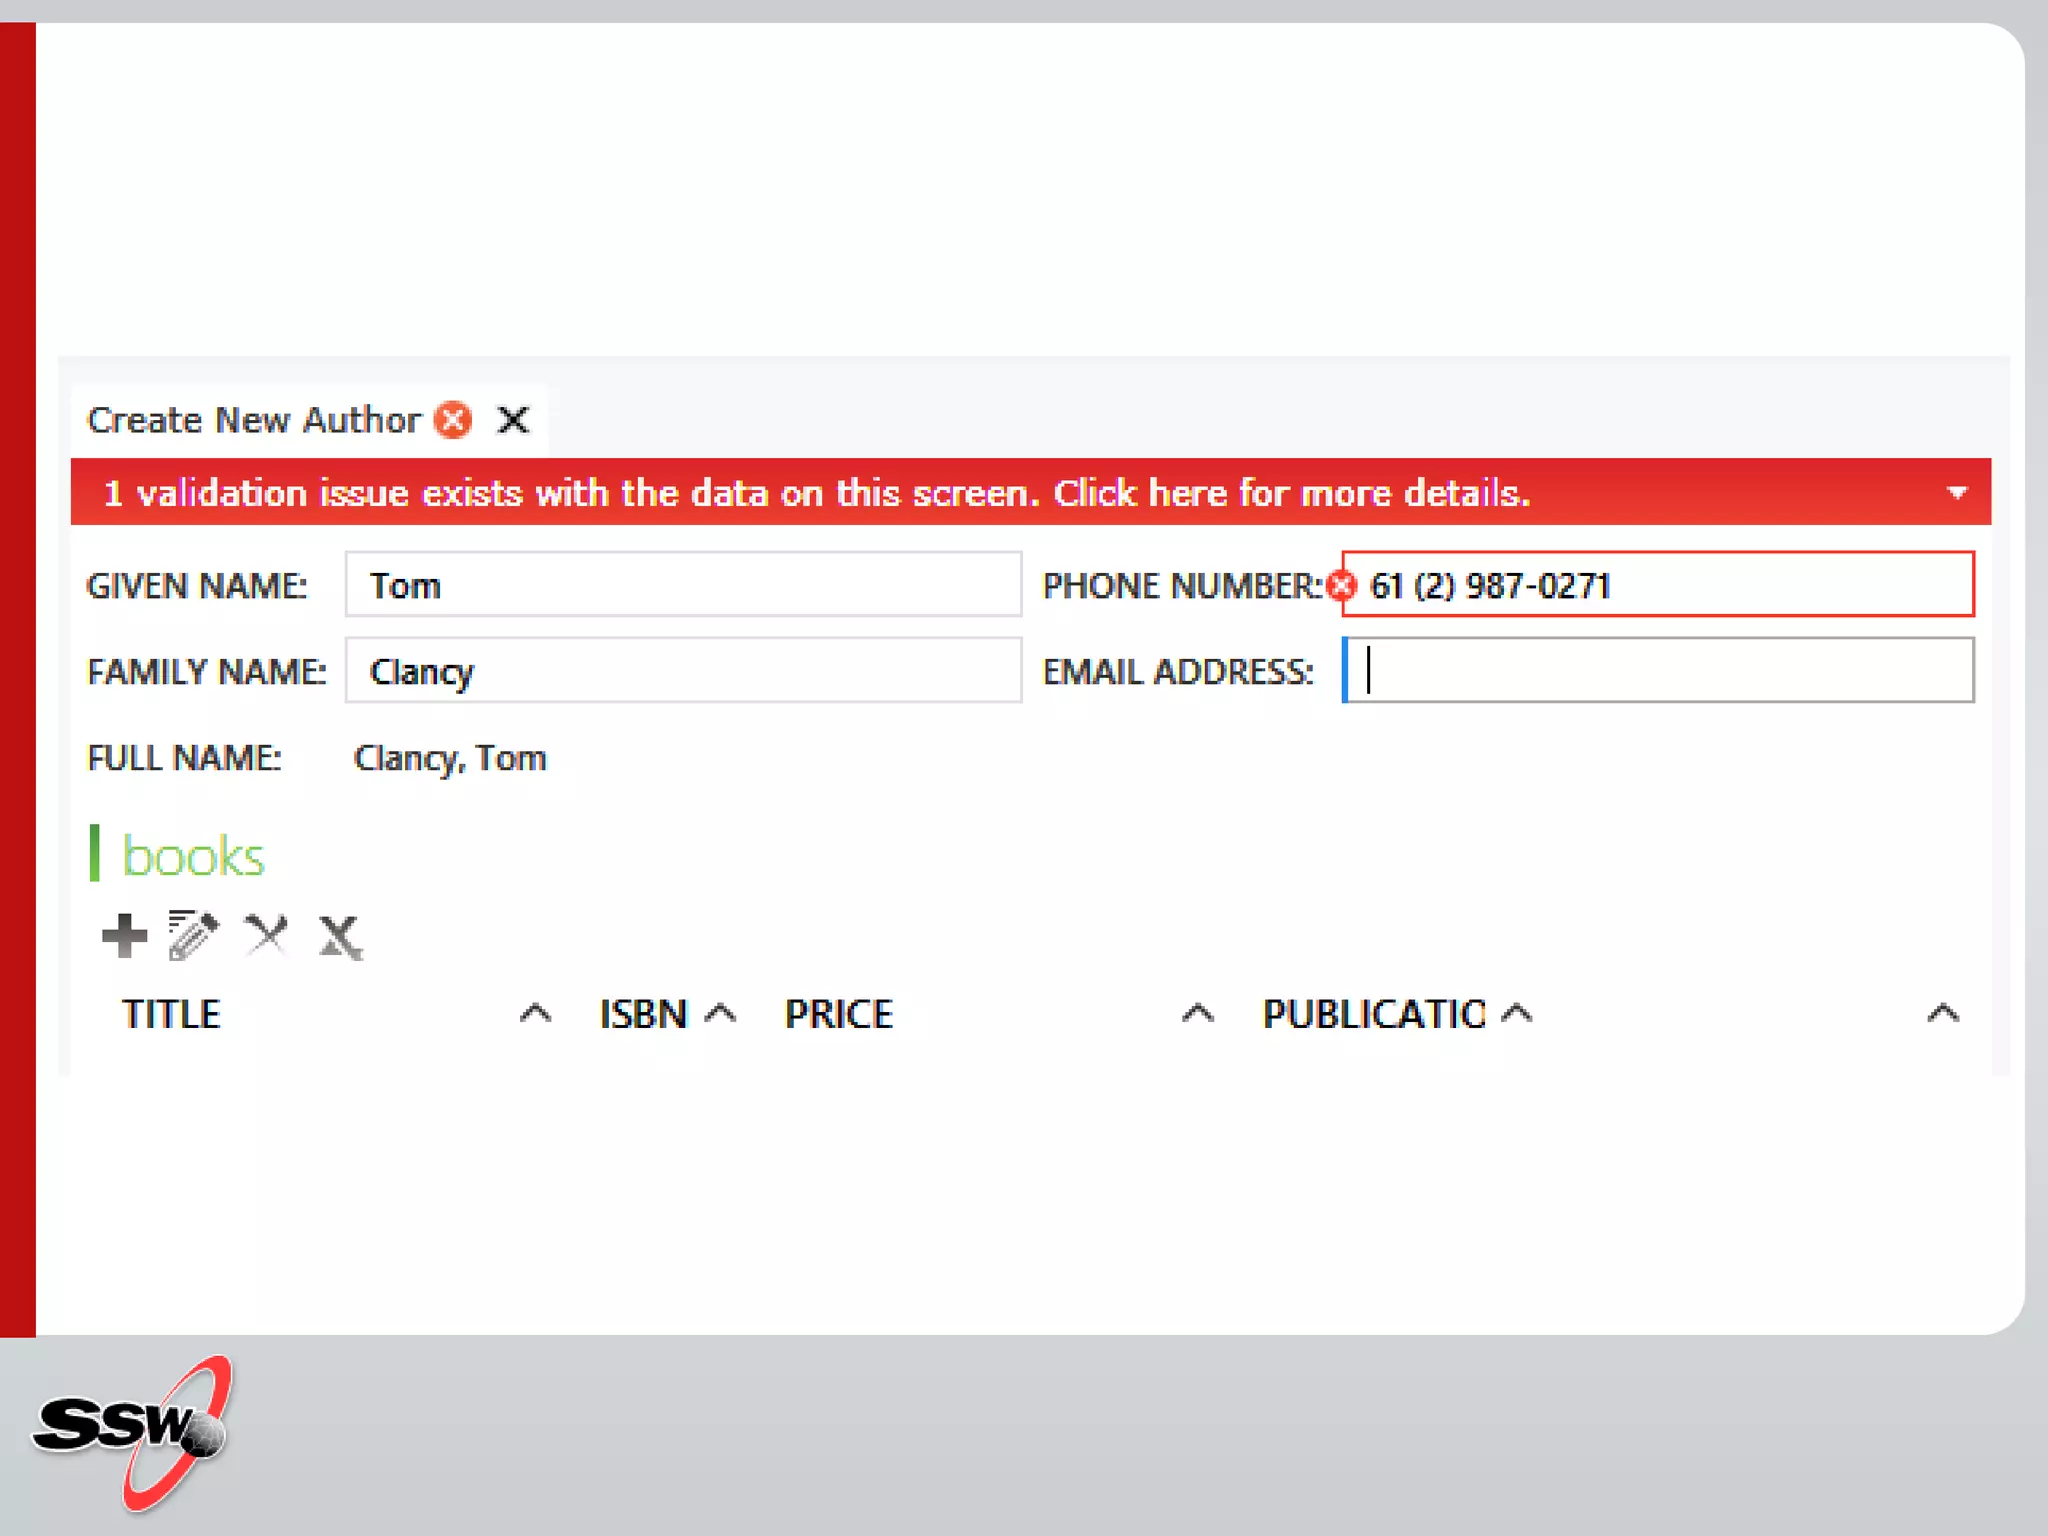Viewport: 2048px width, 1536px height.
Task: Click the ISBN column sort caret
Action: point(720,1014)
